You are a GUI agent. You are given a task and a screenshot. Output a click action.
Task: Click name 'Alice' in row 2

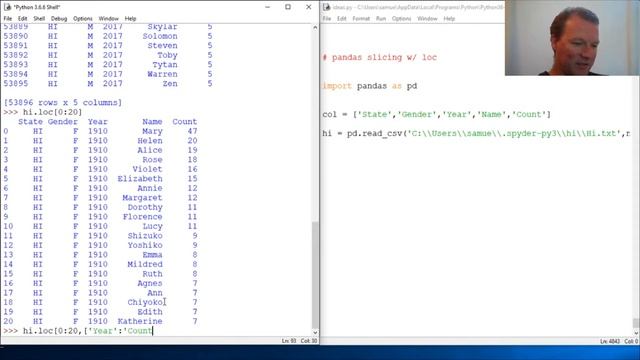coord(150,150)
